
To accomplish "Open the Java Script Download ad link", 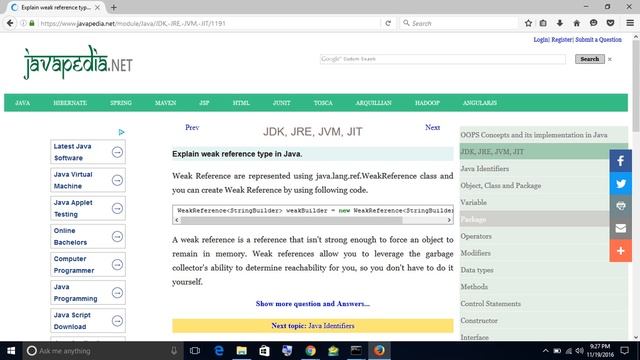I will point(88,321).
